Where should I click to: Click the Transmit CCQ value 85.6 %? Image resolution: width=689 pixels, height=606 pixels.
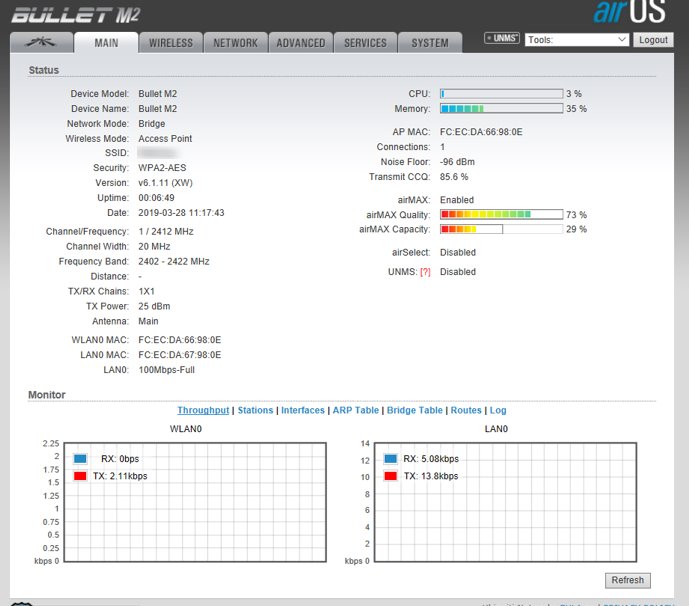pos(454,177)
